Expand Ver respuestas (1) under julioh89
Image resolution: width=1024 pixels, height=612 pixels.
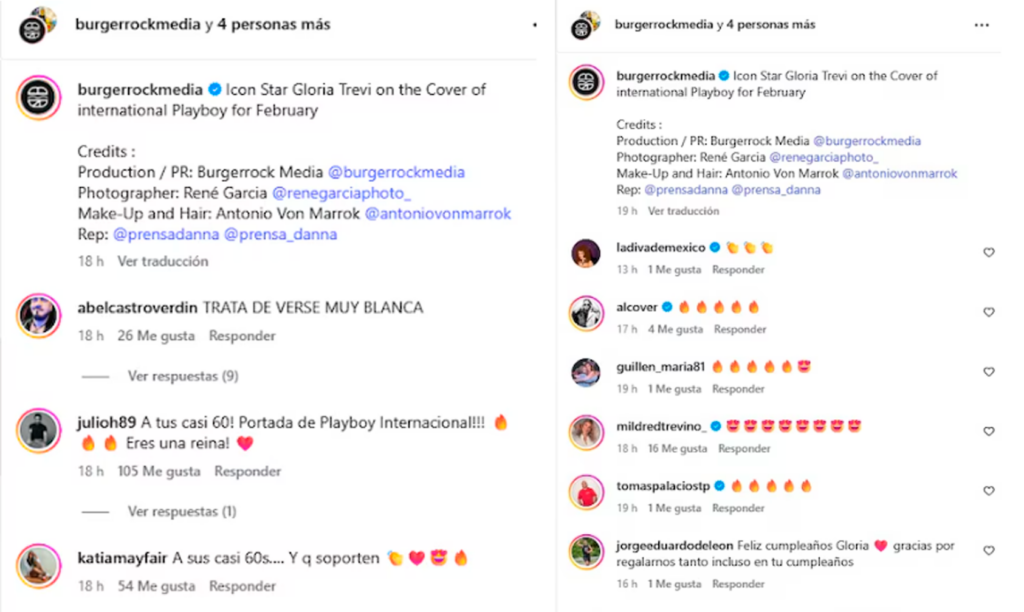coord(182,511)
